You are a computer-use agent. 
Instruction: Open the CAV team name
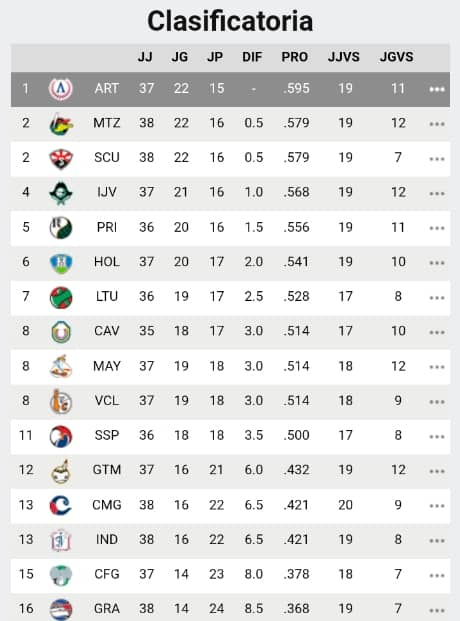coord(107,331)
